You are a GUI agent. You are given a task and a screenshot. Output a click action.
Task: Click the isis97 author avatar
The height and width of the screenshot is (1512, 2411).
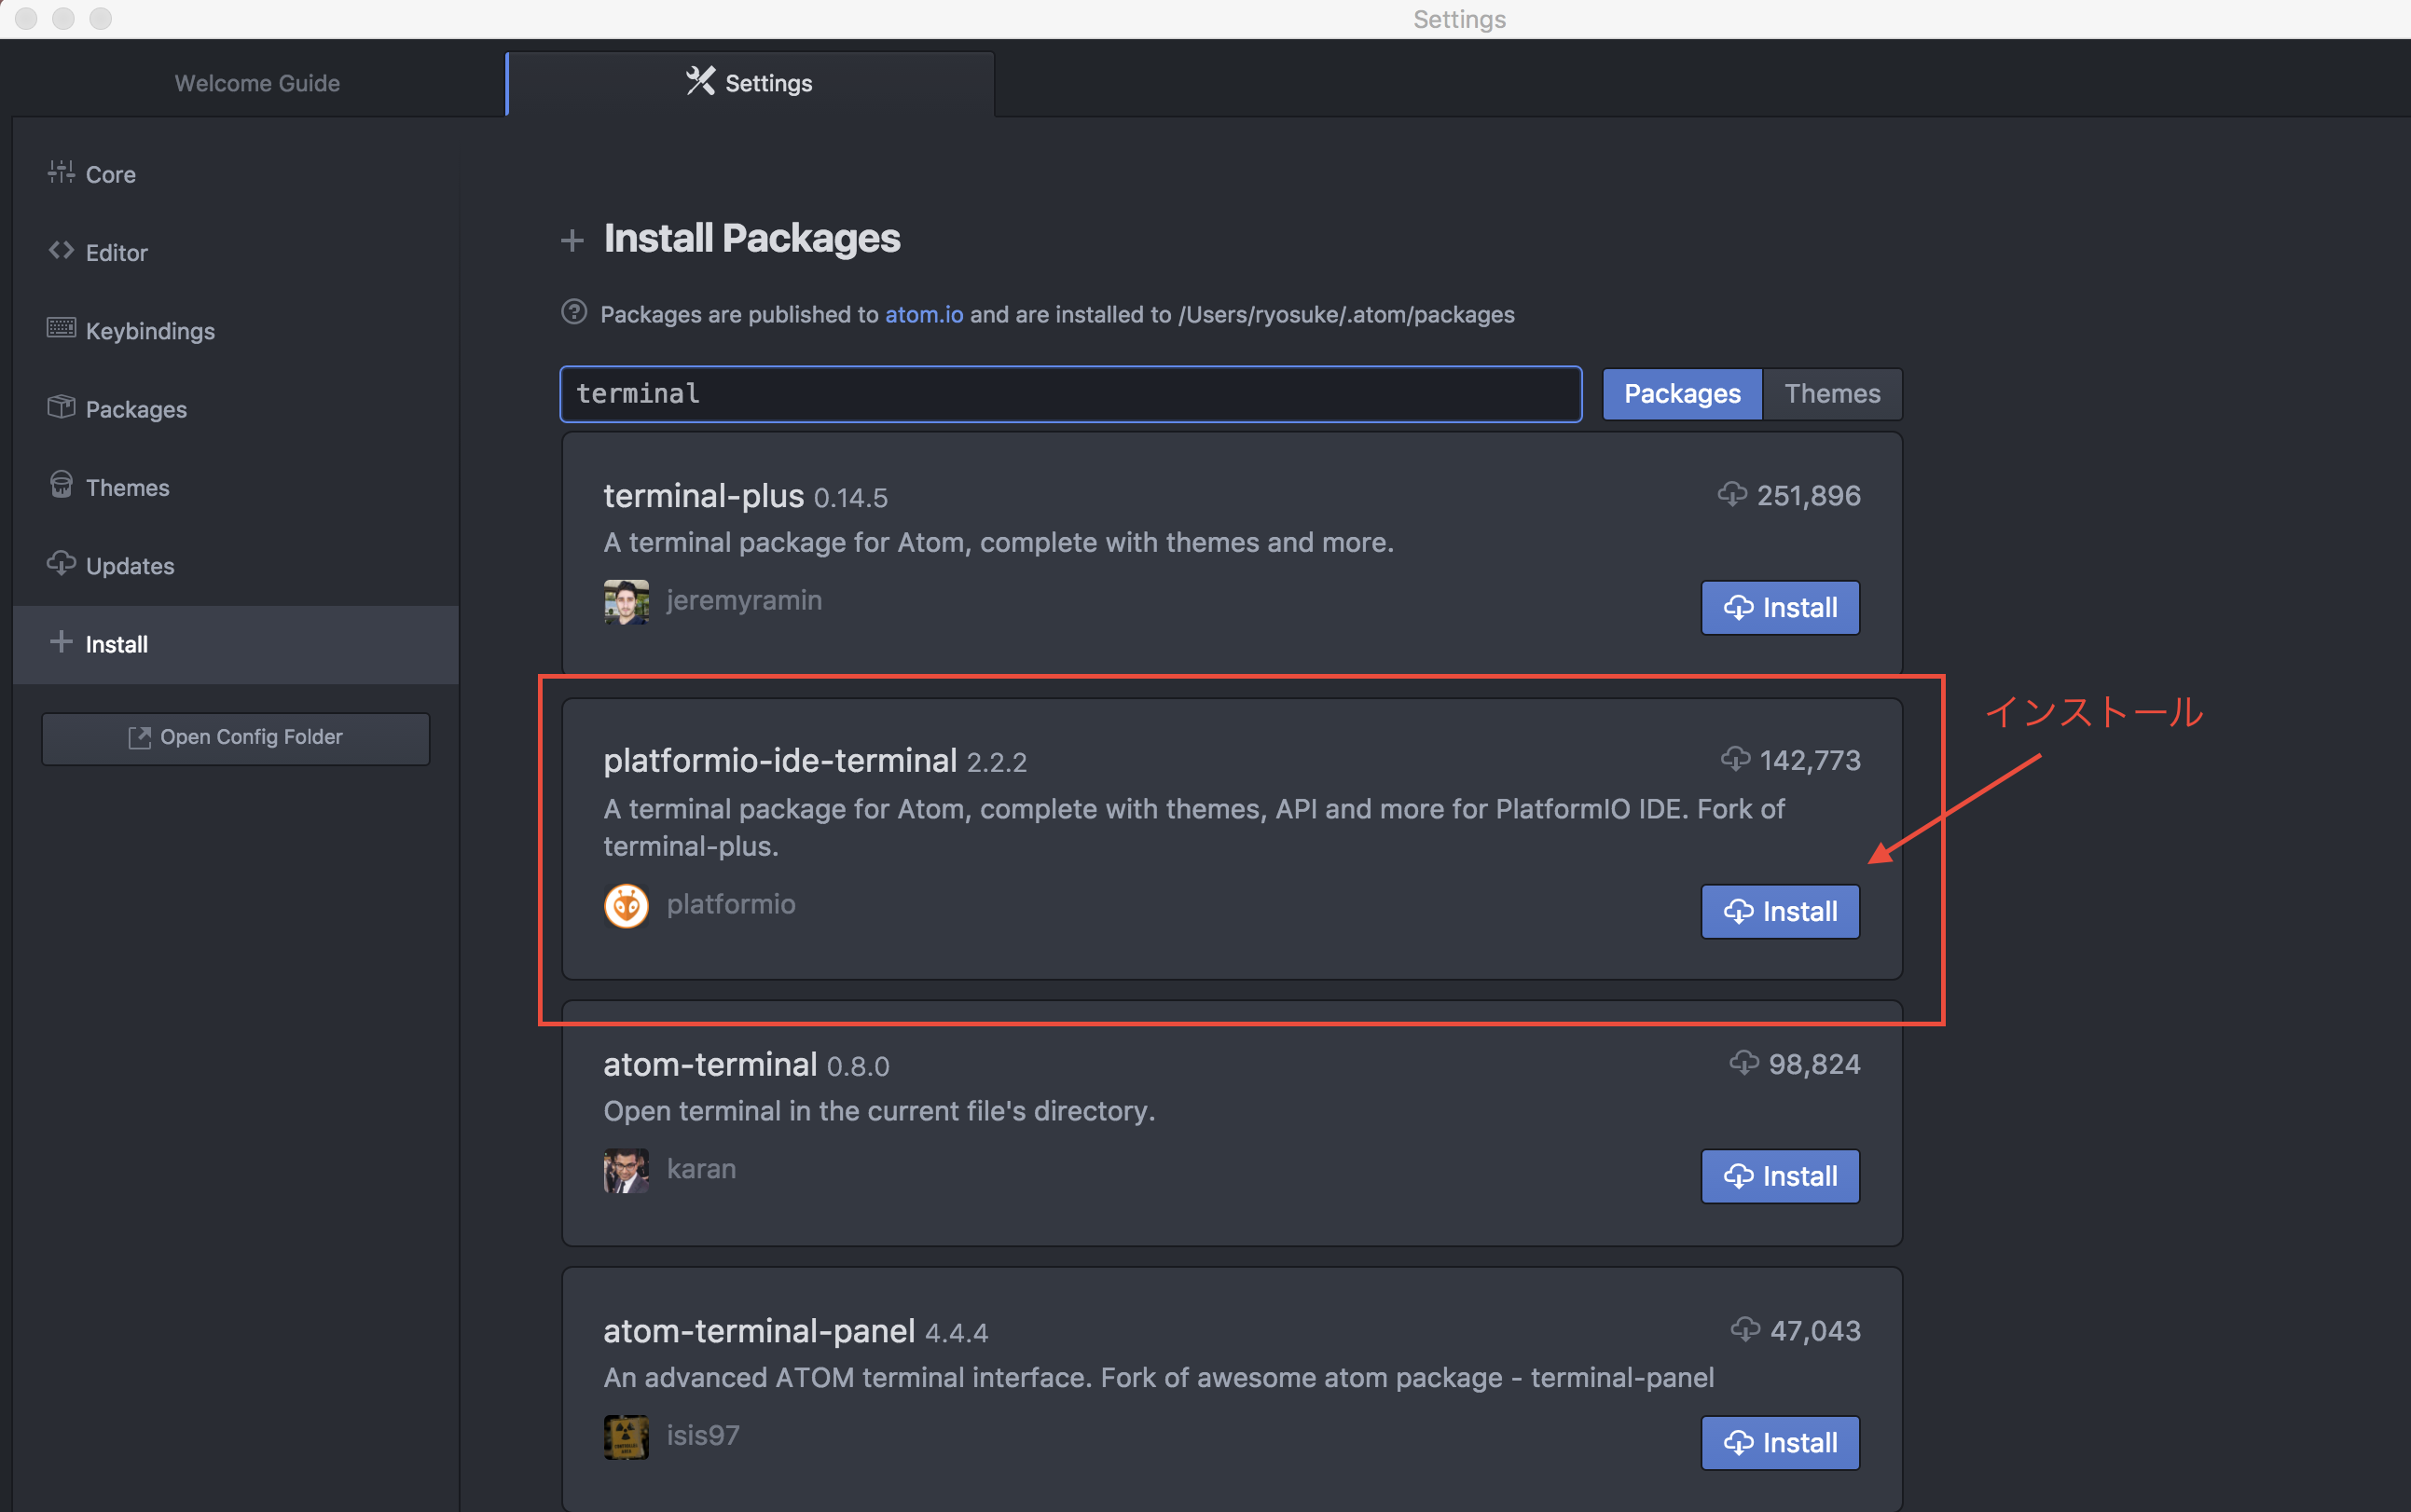point(626,1438)
